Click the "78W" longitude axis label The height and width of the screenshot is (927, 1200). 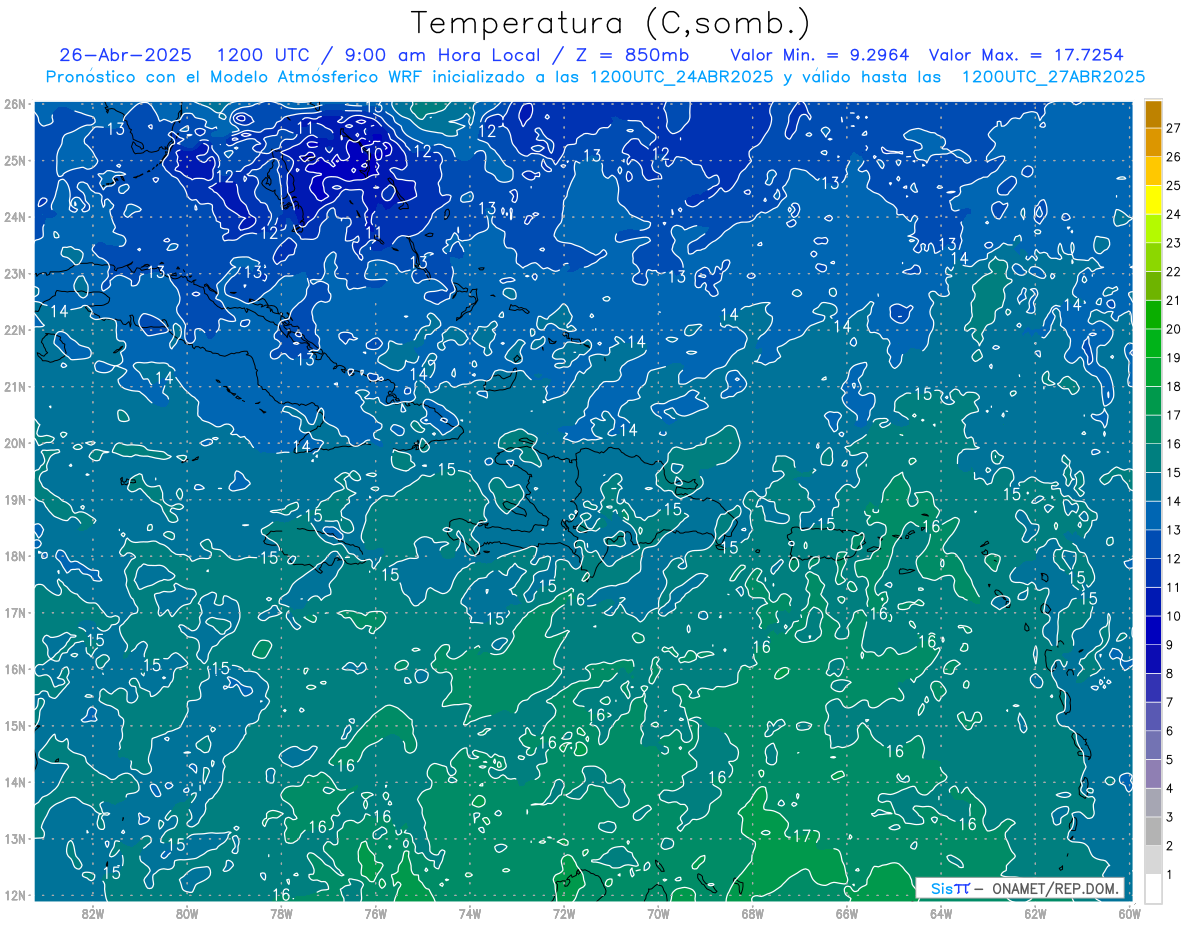pos(281,913)
